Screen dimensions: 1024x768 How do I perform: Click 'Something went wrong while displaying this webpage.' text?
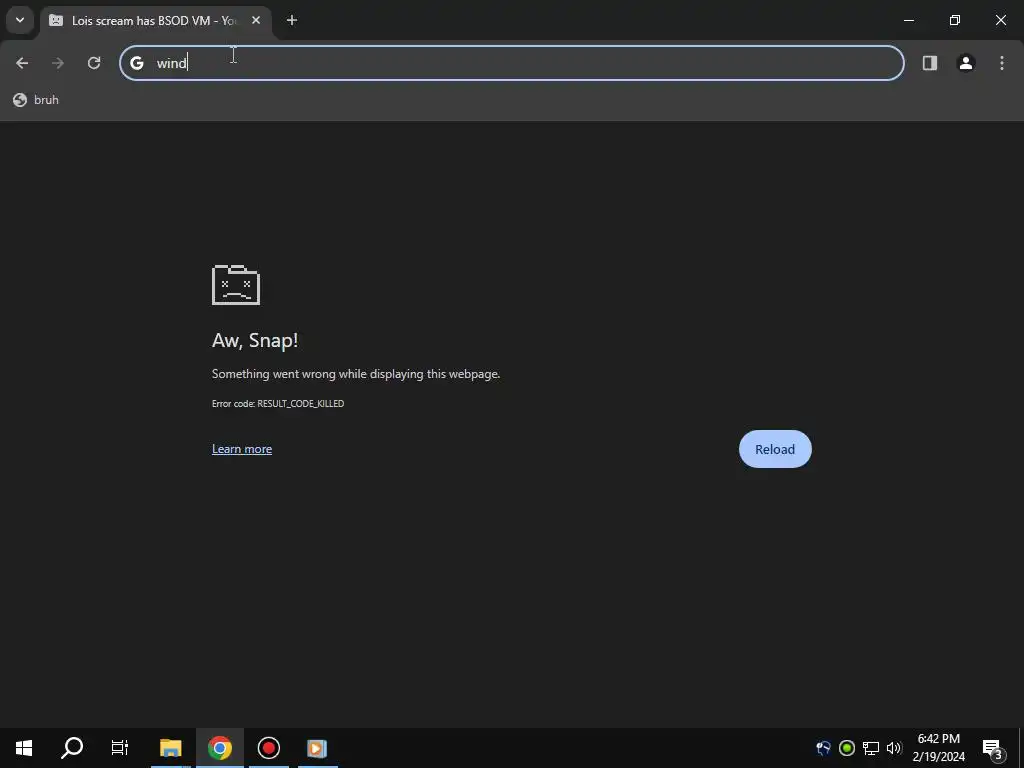pyautogui.click(x=356, y=374)
